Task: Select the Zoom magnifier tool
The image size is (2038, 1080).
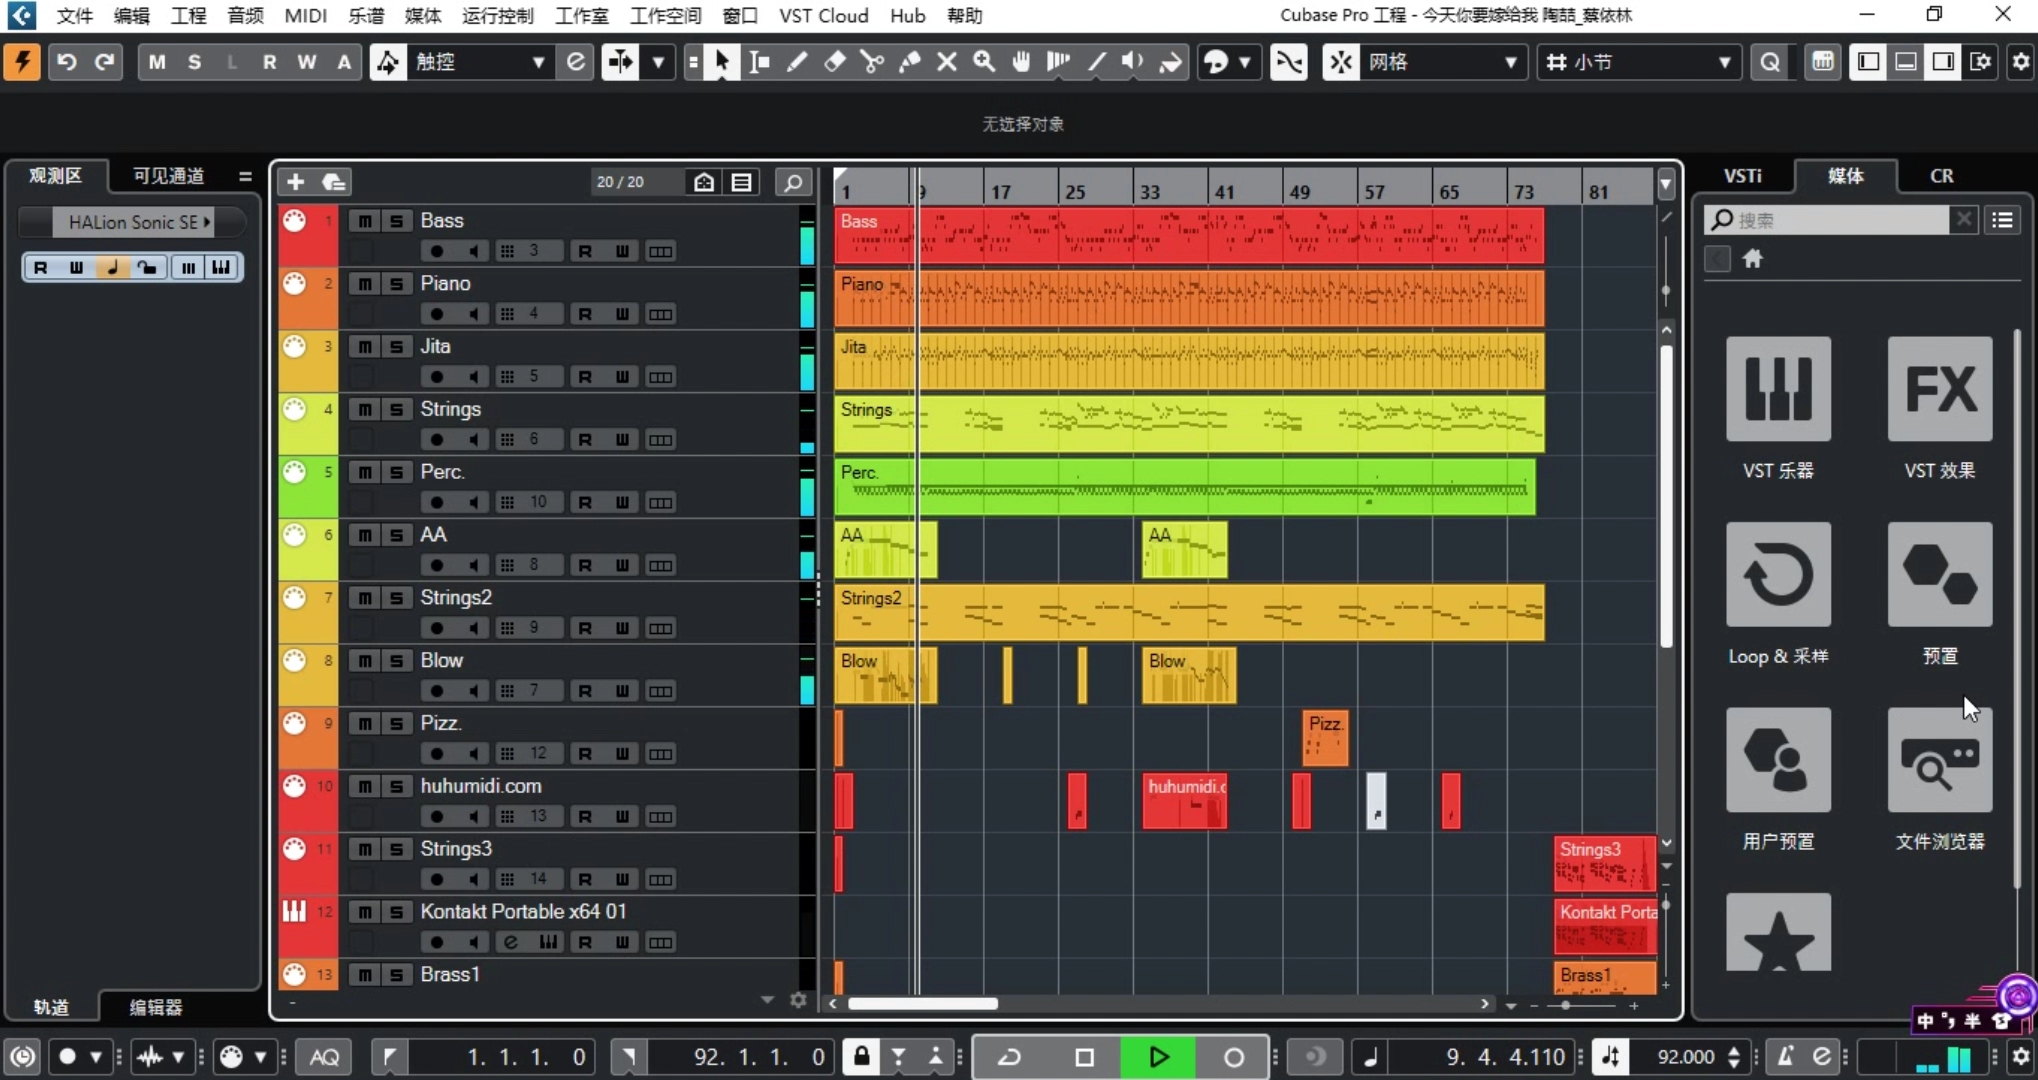Action: pos(984,62)
